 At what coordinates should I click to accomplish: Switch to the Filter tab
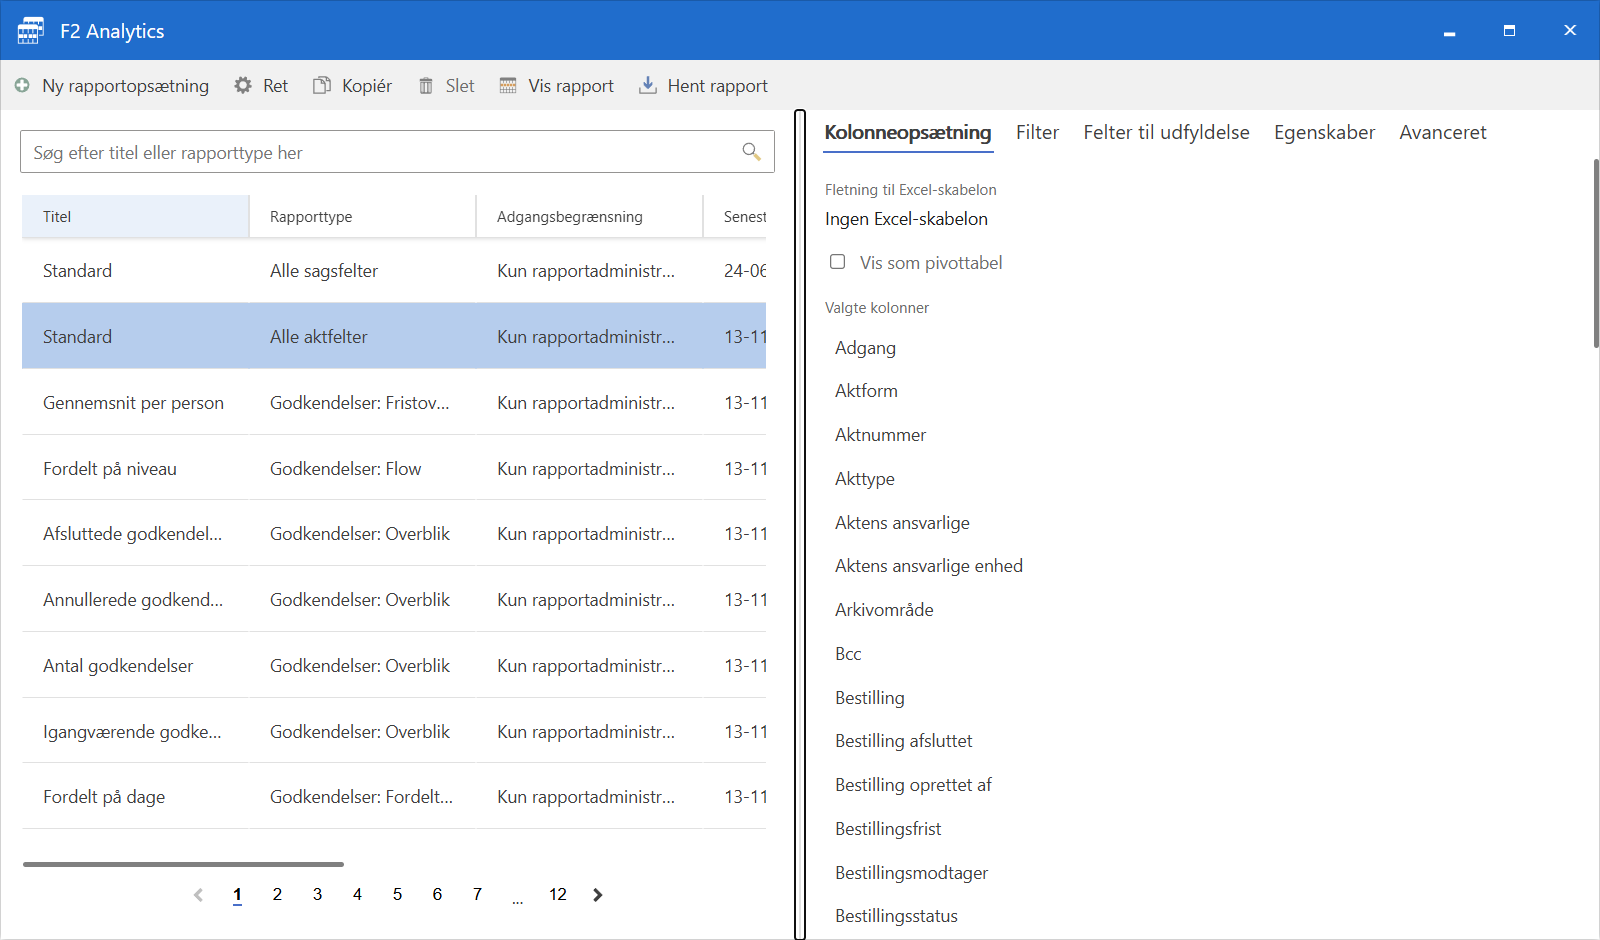click(1037, 133)
